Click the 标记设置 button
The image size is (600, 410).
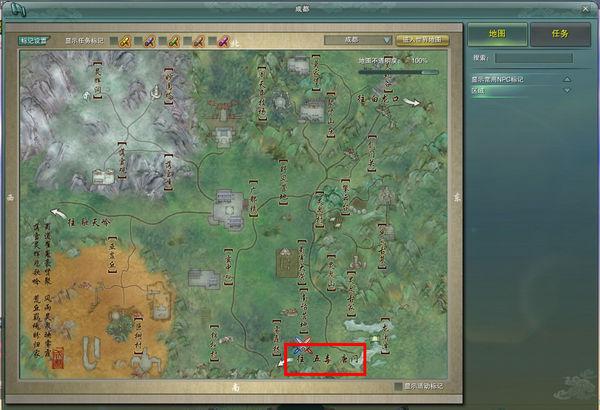[35, 41]
